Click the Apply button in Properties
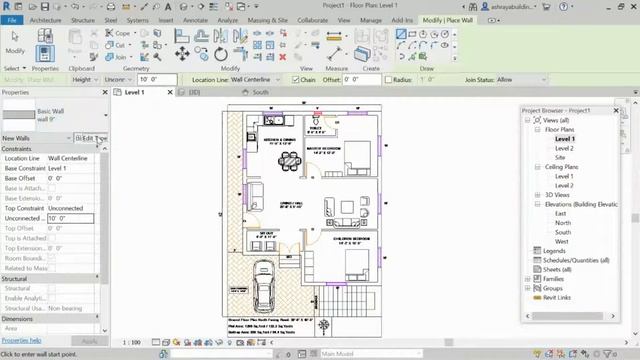640x360 pixels. (x=89, y=341)
